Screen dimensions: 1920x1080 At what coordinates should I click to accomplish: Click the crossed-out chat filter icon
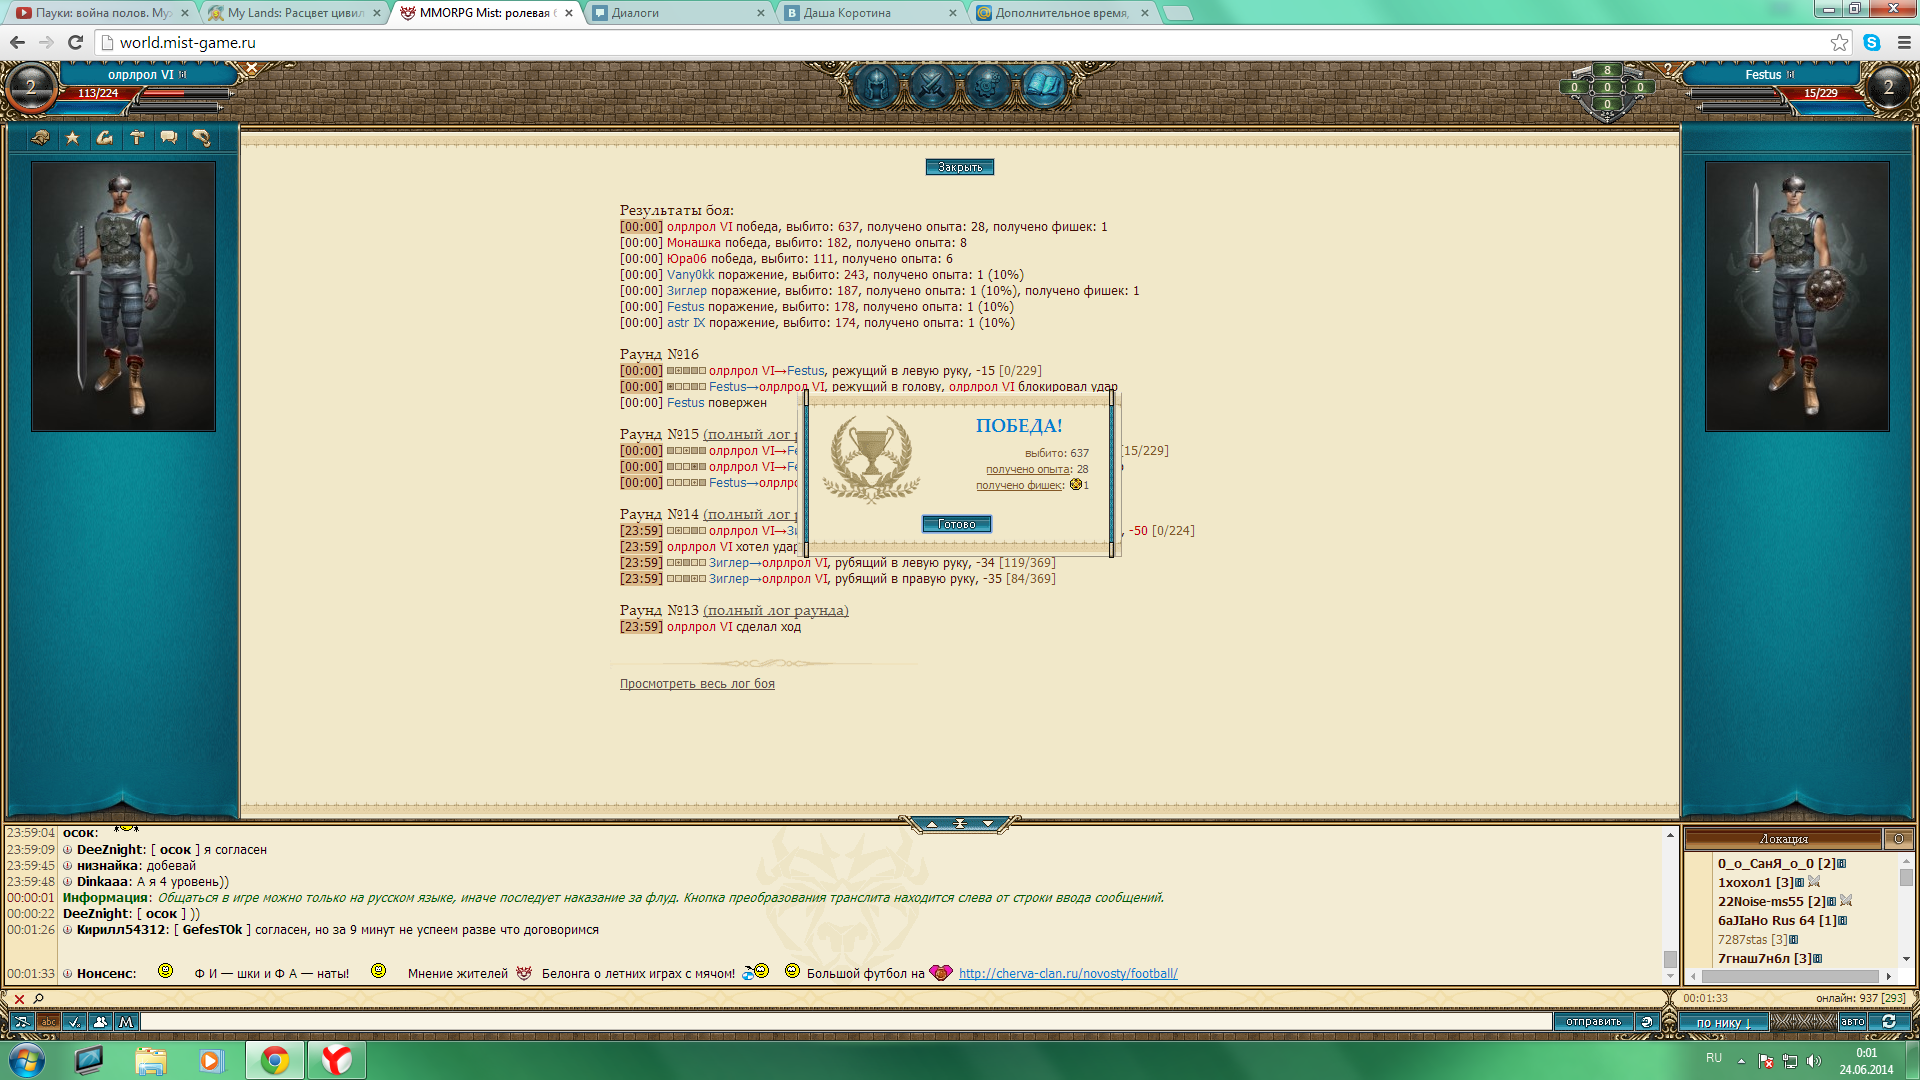coord(22,1022)
